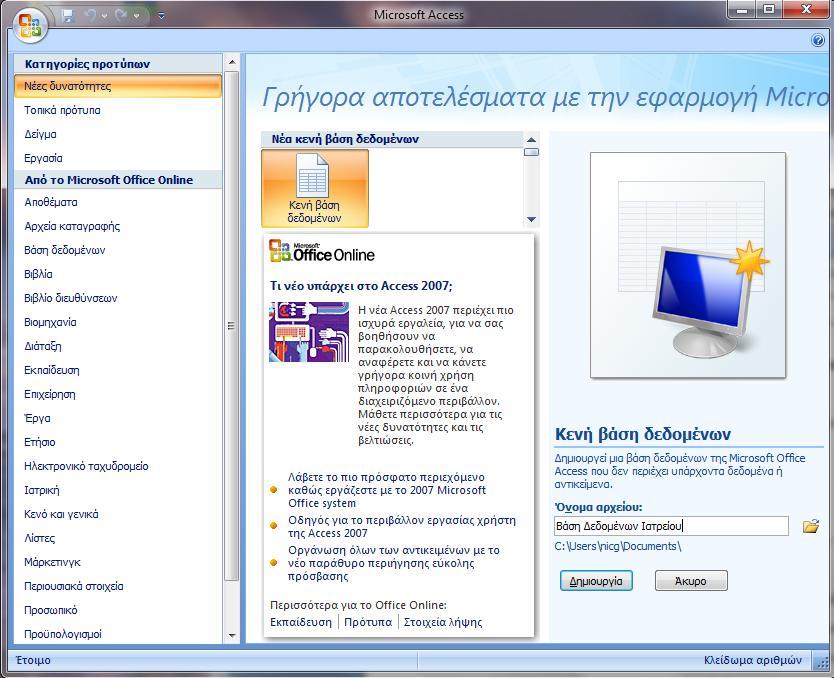Viewport: 834px width, 678px height.
Task: Select Αποθέματα online category
Action: click(118, 202)
